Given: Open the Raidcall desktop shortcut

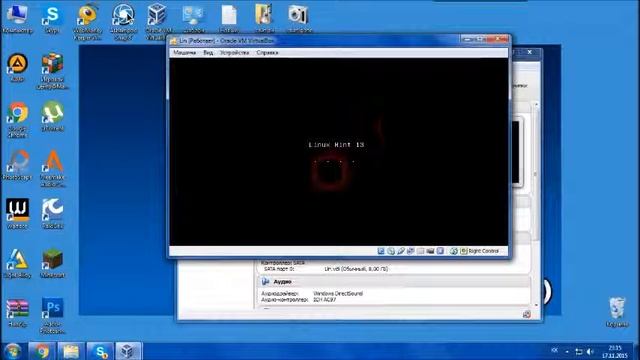Looking at the screenshot, I should 52,213.
